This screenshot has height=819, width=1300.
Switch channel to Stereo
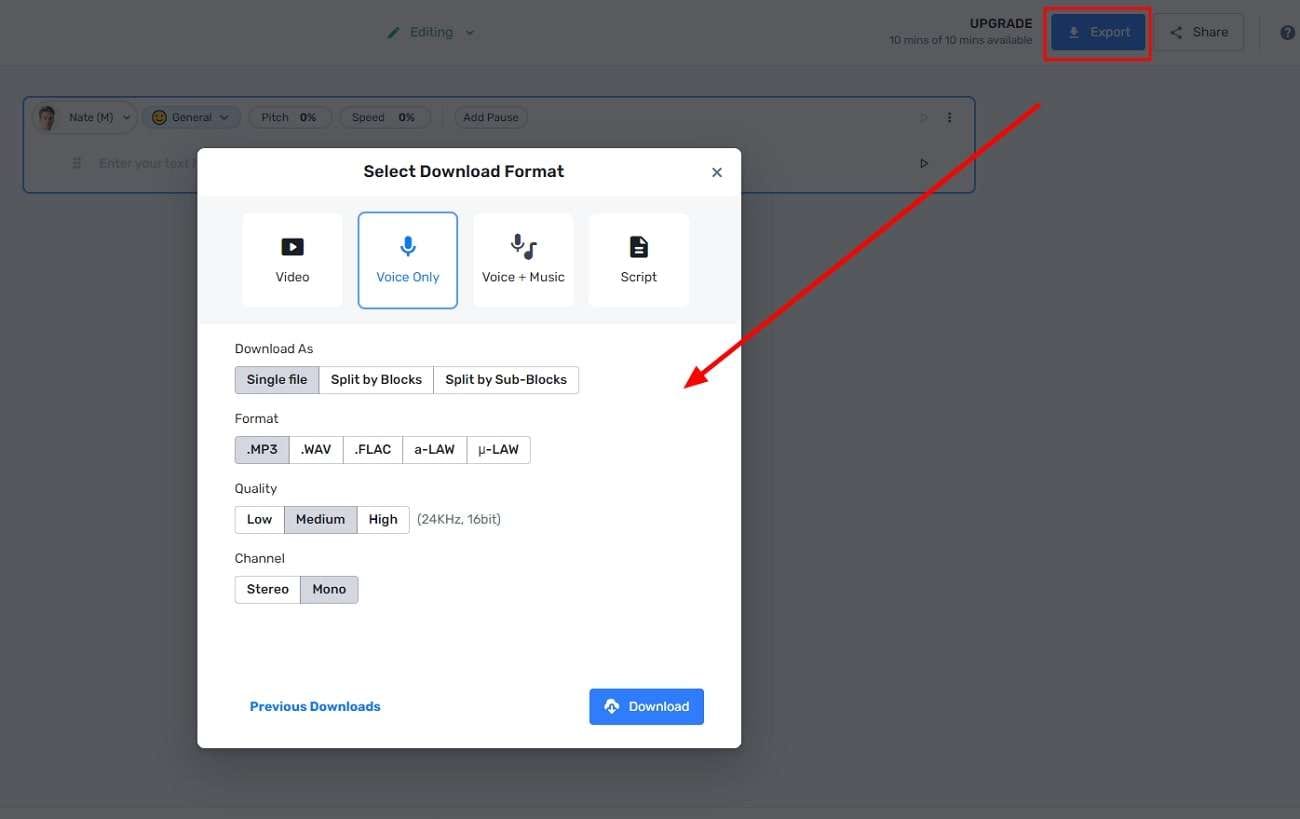coord(267,590)
